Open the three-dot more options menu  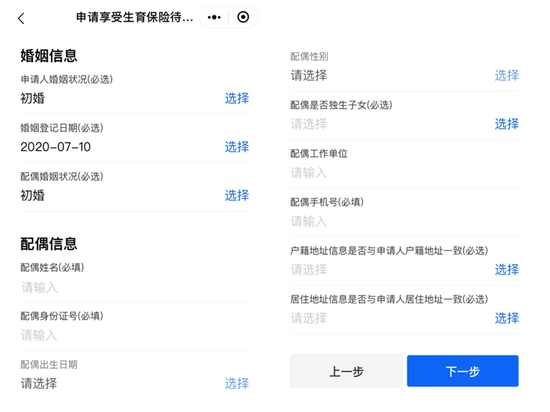(x=214, y=17)
